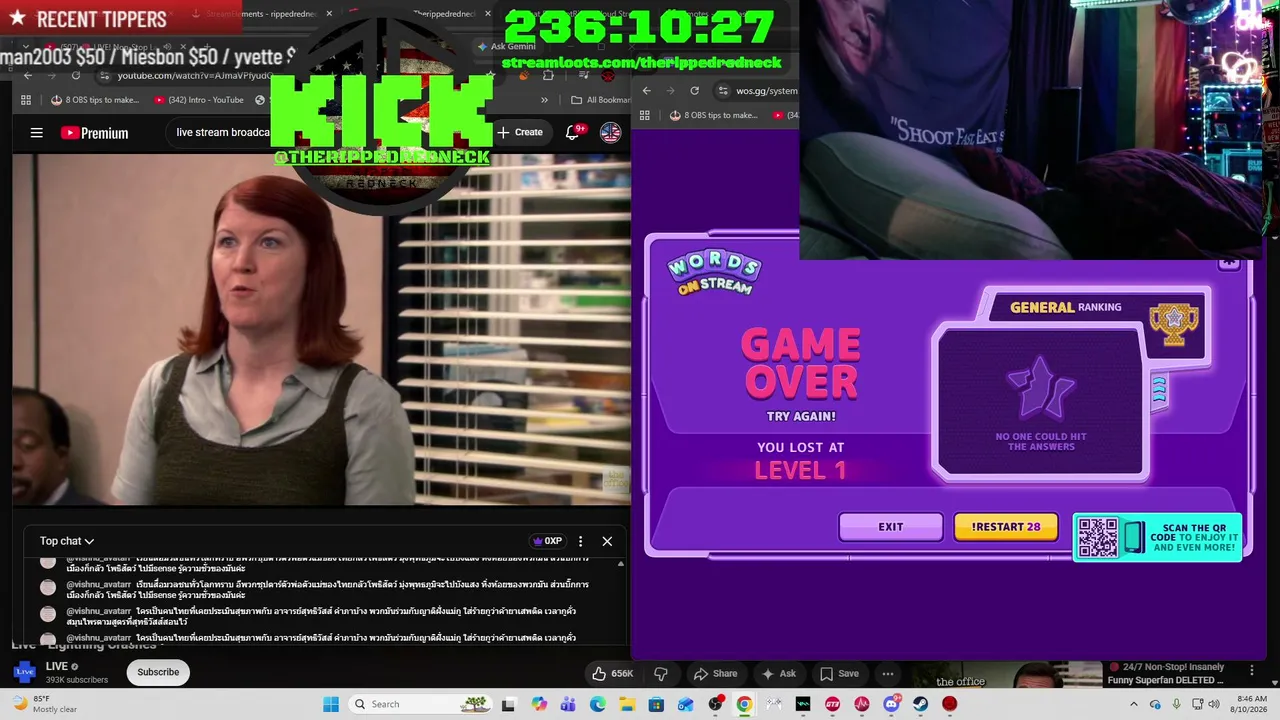The width and height of the screenshot is (1280, 720).
Task: Click the YouTube address bar URL
Action: coord(194,76)
